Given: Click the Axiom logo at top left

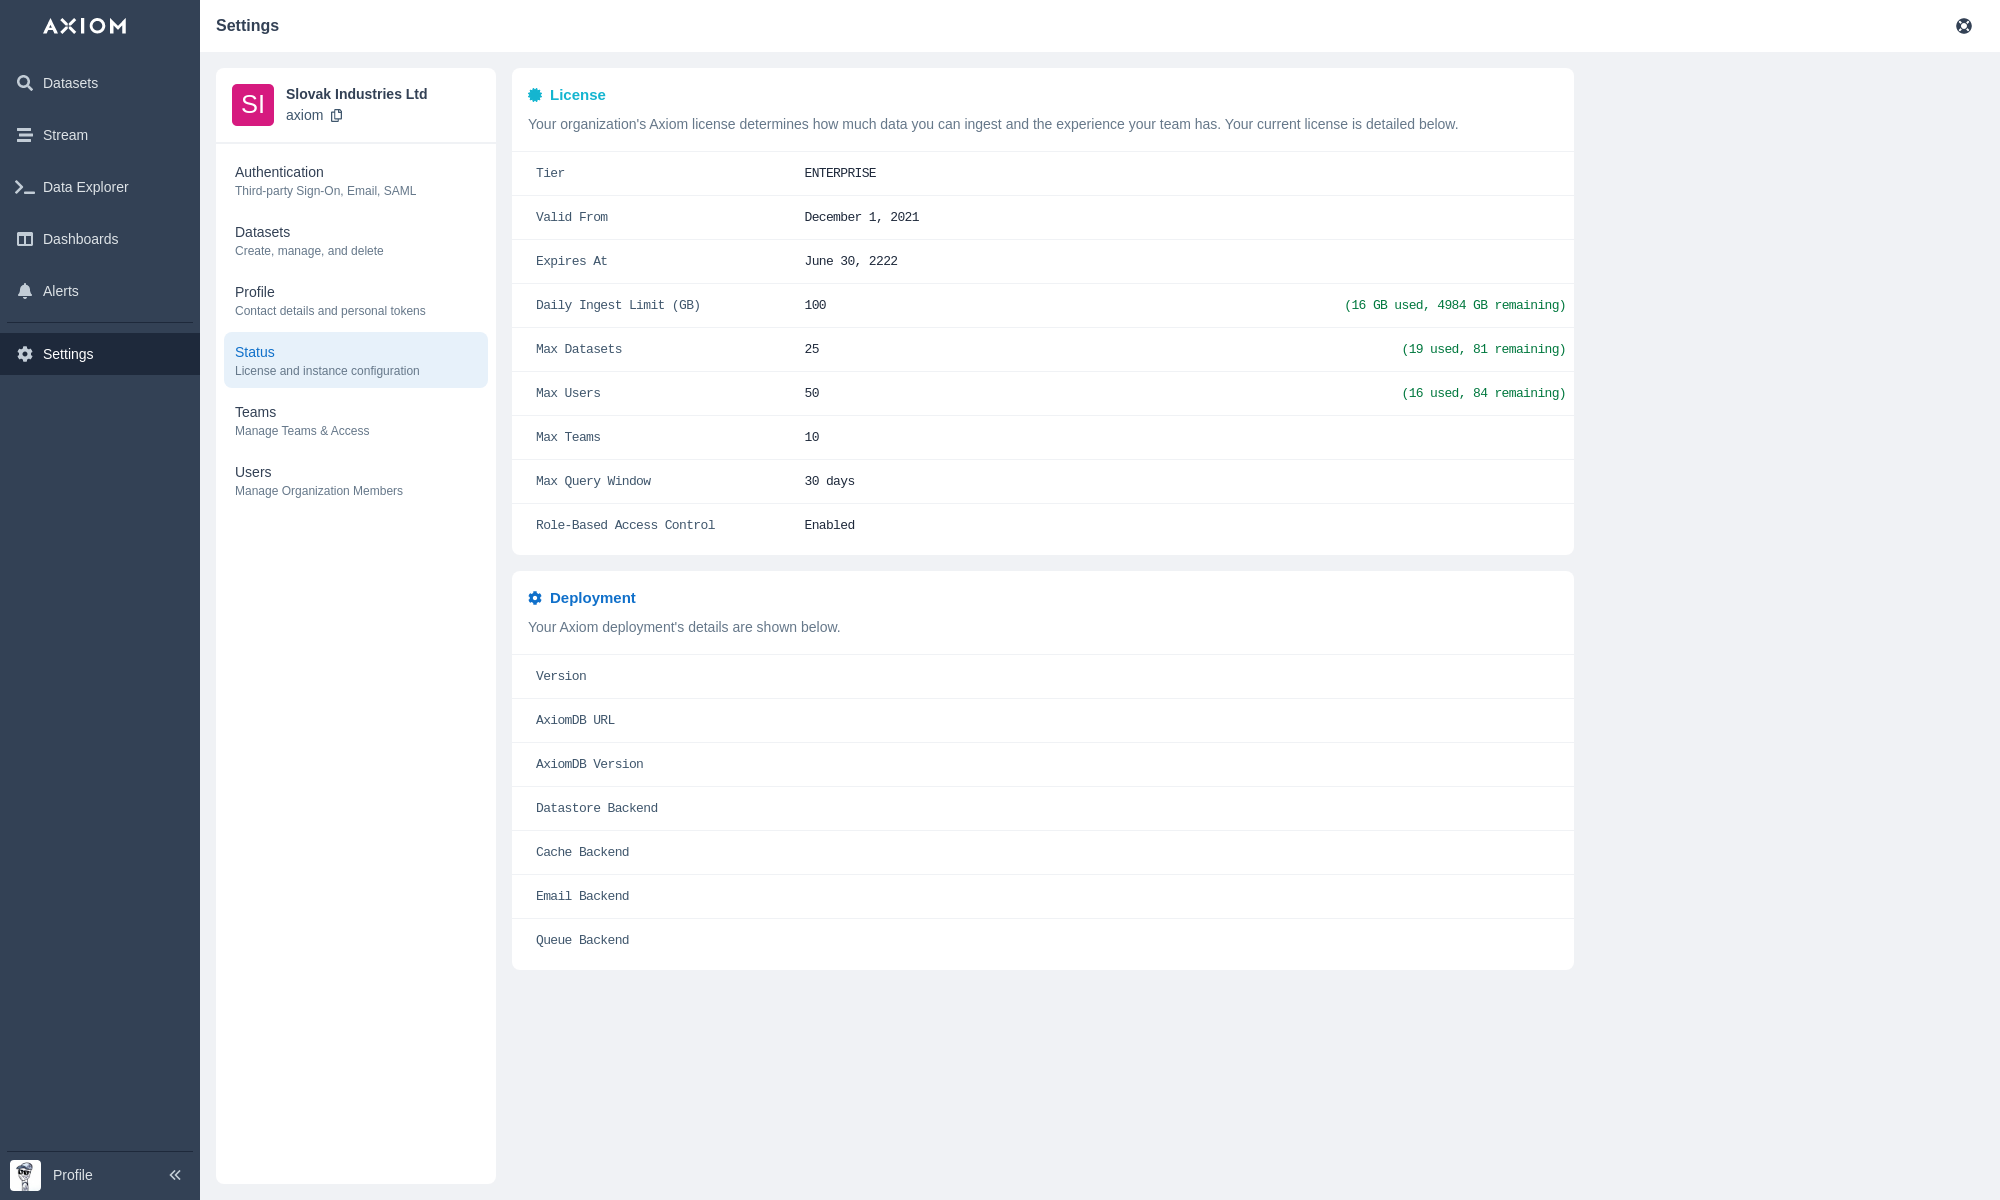Looking at the screenshot, I should (85, 26).
